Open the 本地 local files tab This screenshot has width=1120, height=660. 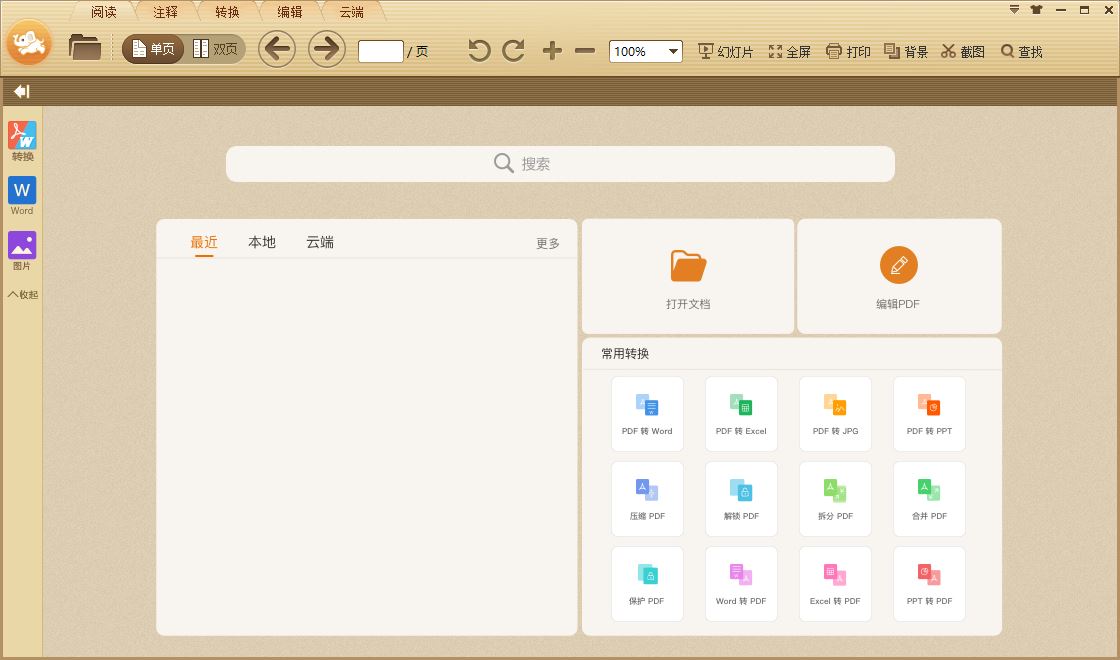tap(261, 241)
